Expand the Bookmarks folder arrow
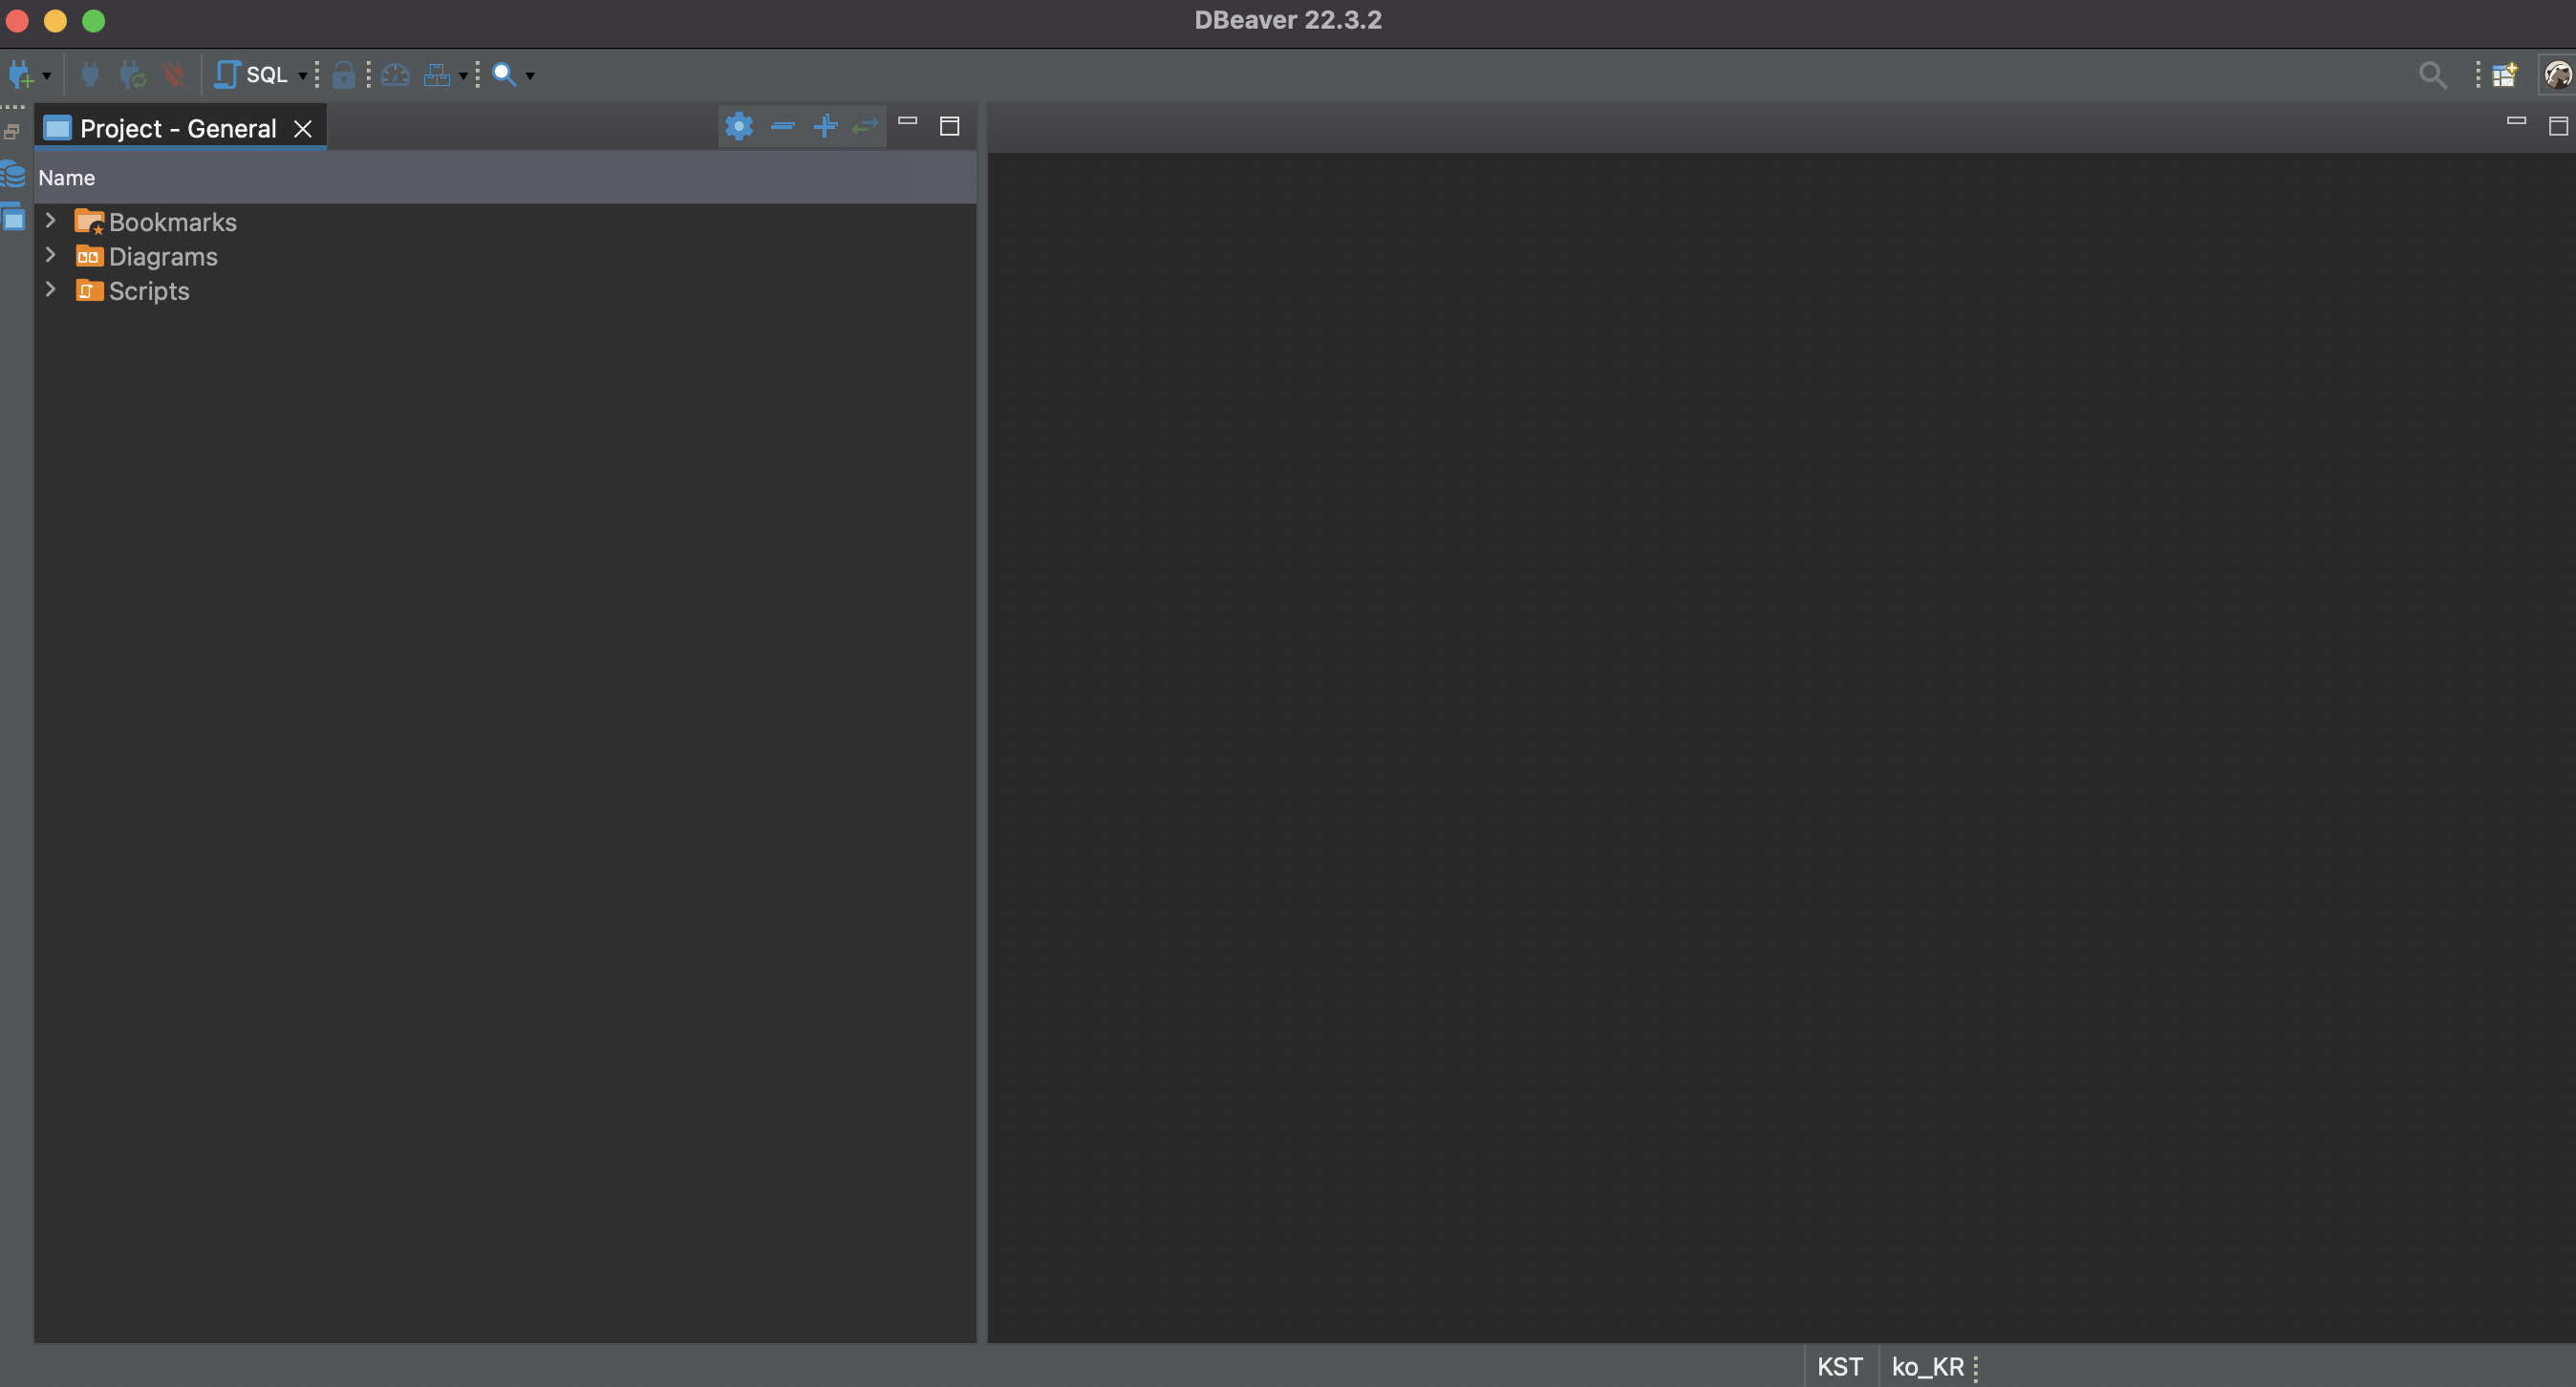This screenshot has width=2576, height=1387. [x=51, y=220]
